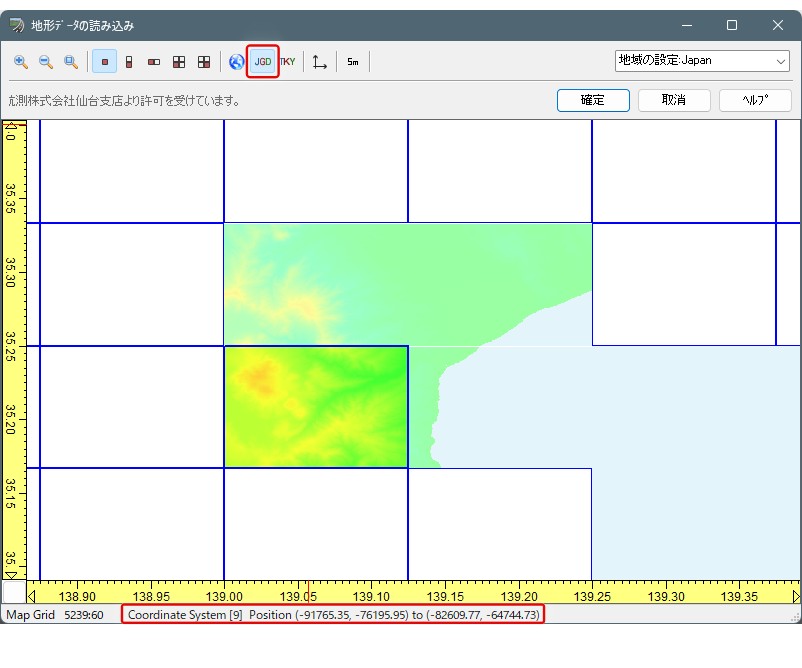802x668 pixels.
Task: Open the 地域の設定:Japan dropdown
Action: point(702,61)
